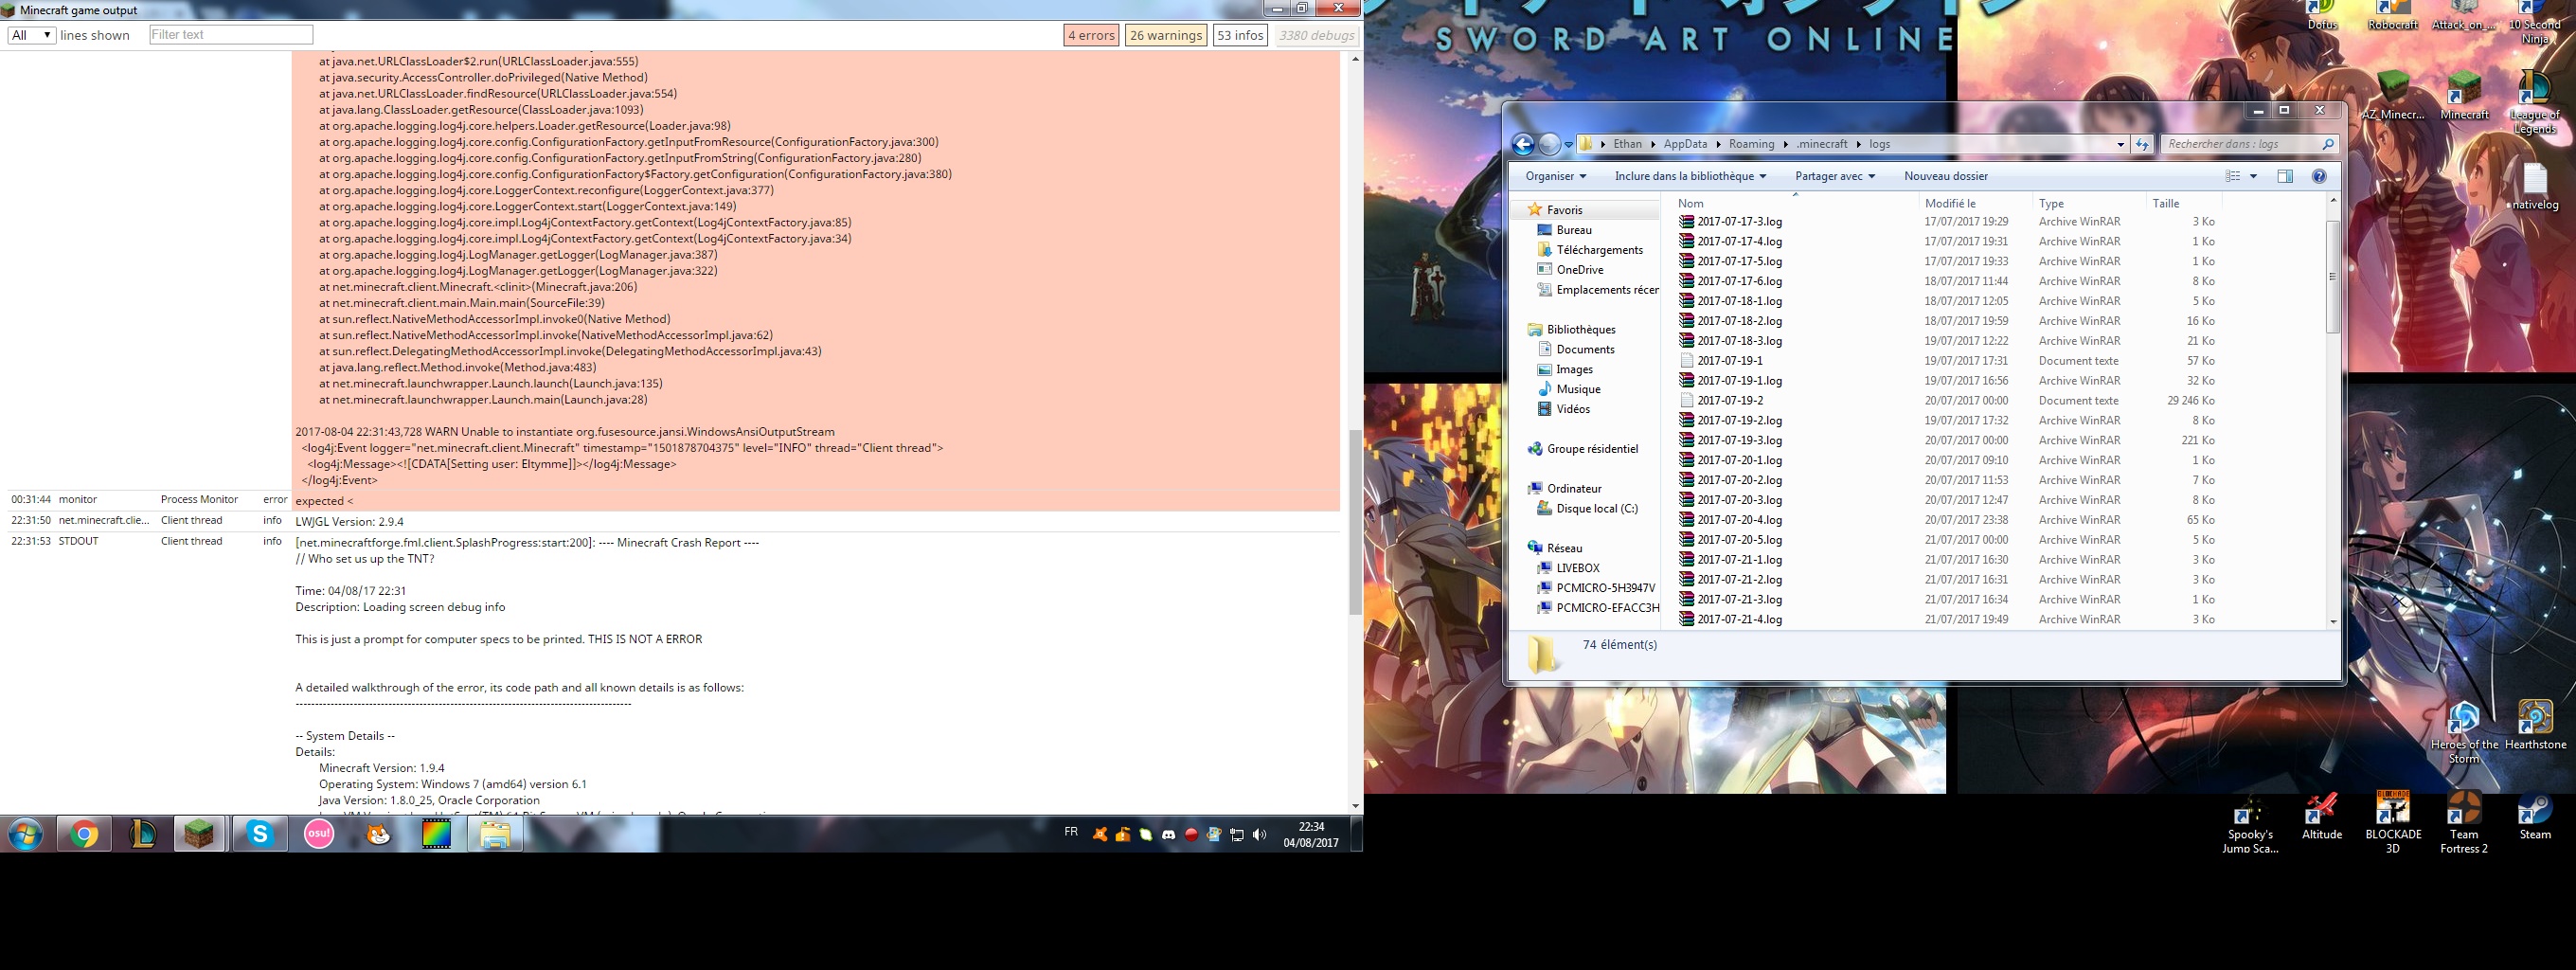Open Google Chrome from the taskbar
The height and width of the screenshot is (970, 2576).
pyautogui.click(x=84, y=834)
